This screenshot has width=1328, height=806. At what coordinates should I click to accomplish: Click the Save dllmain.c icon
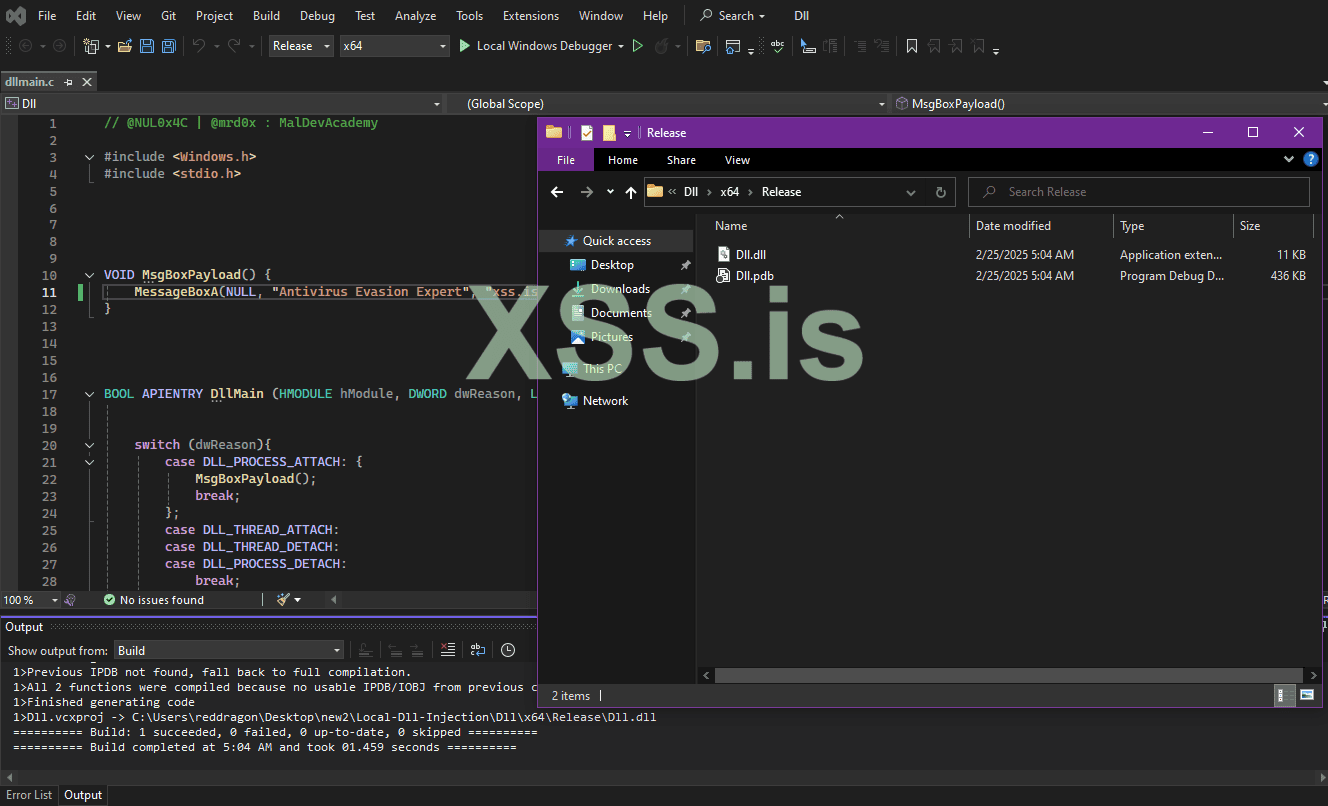(x=145, y=46)
